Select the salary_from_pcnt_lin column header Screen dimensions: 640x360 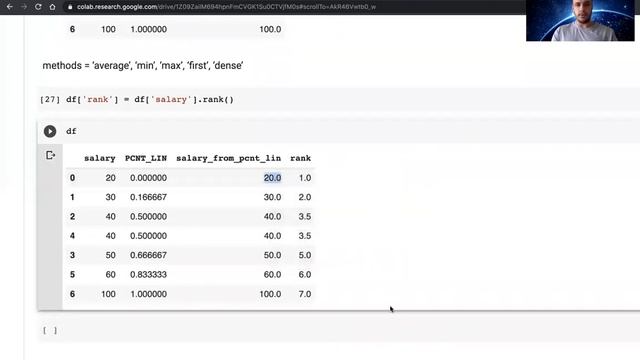229,158
